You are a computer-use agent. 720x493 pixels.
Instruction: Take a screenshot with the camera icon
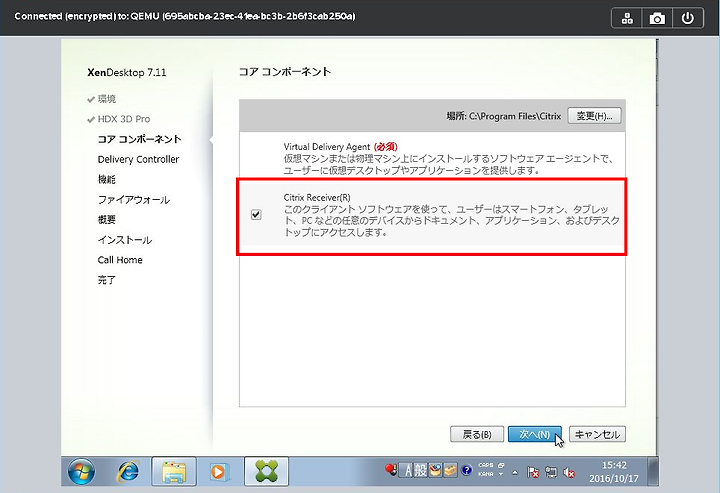[657, 18]
